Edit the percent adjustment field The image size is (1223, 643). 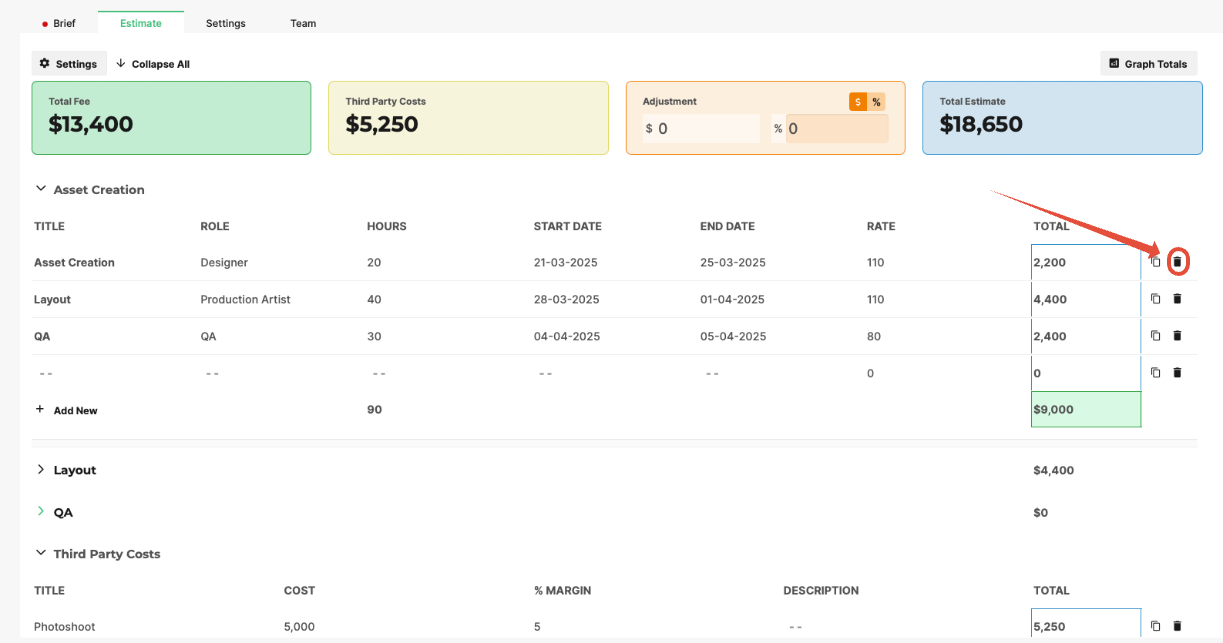836,128
